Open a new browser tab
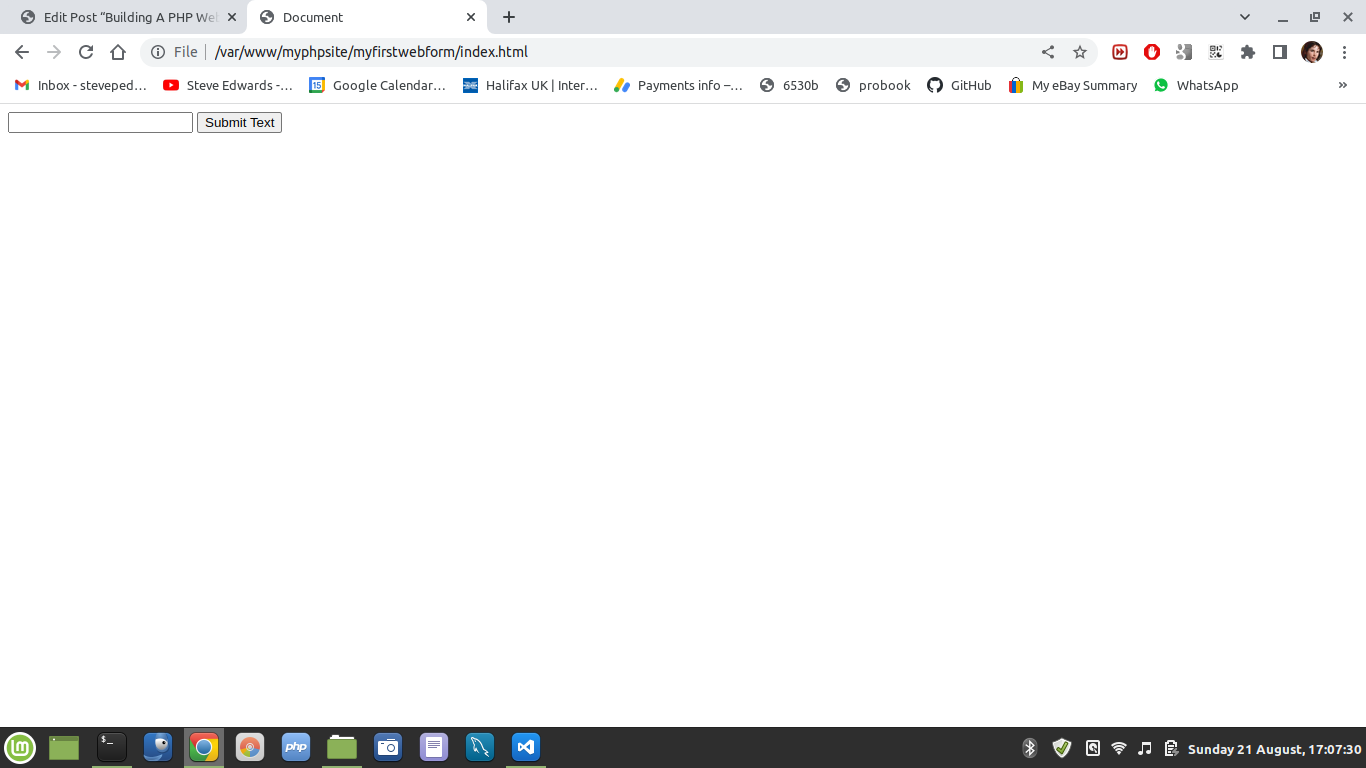 509,17
